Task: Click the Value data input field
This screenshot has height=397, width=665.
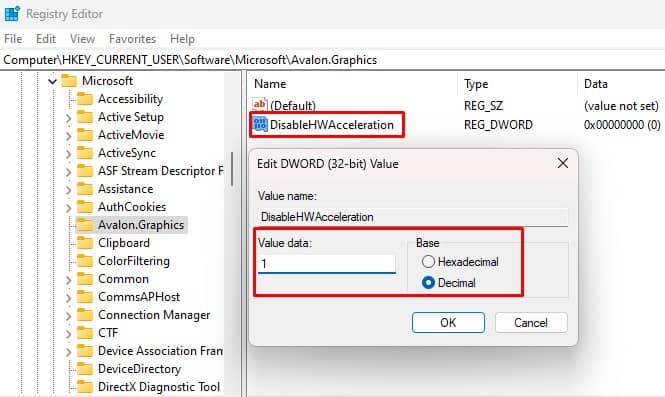Action: coord(327,264)
